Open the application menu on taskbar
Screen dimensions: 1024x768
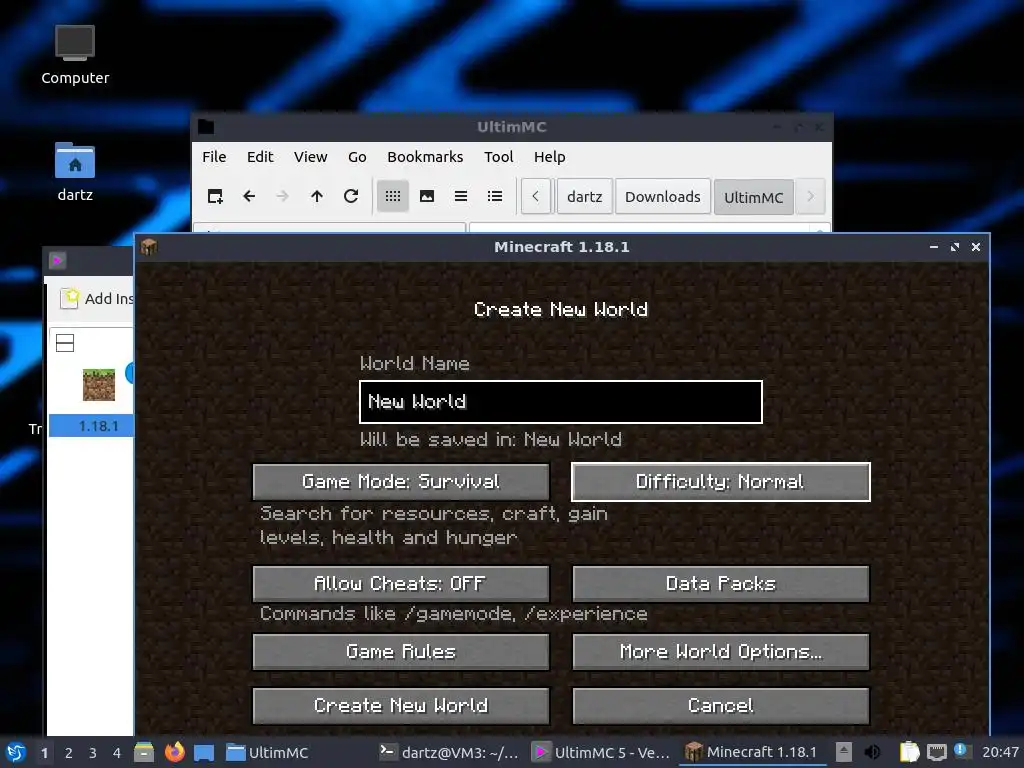(x=16, y=752)
